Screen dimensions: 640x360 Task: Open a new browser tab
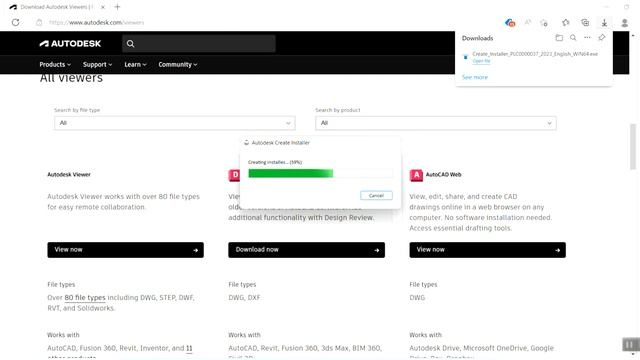click(117, 7)
